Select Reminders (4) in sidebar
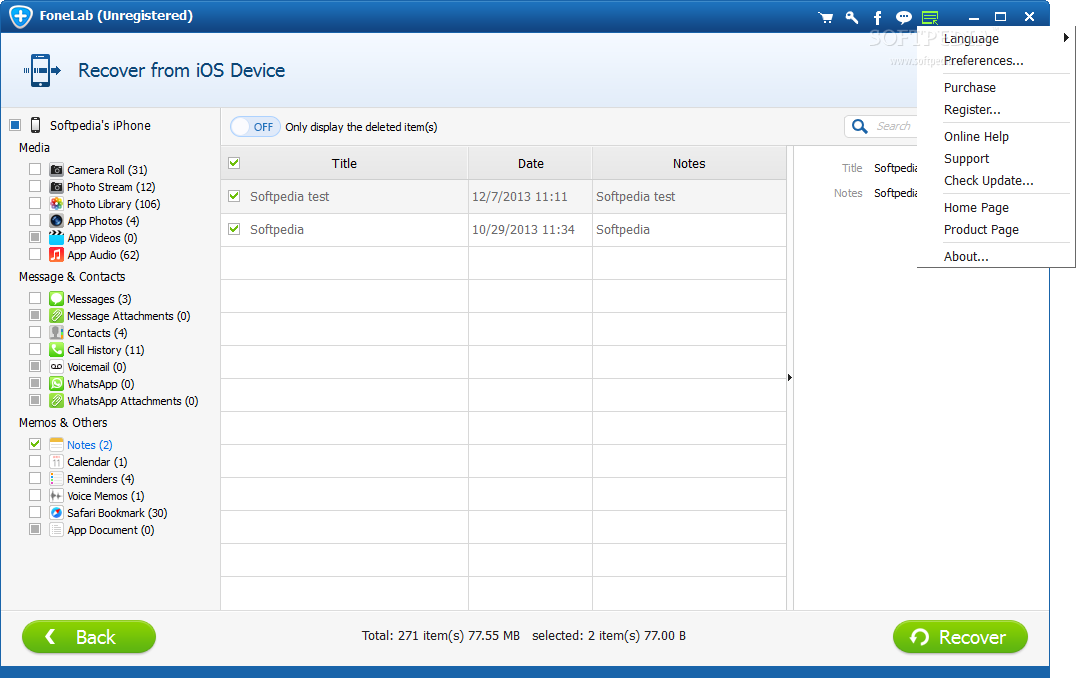 click(100, 479)
